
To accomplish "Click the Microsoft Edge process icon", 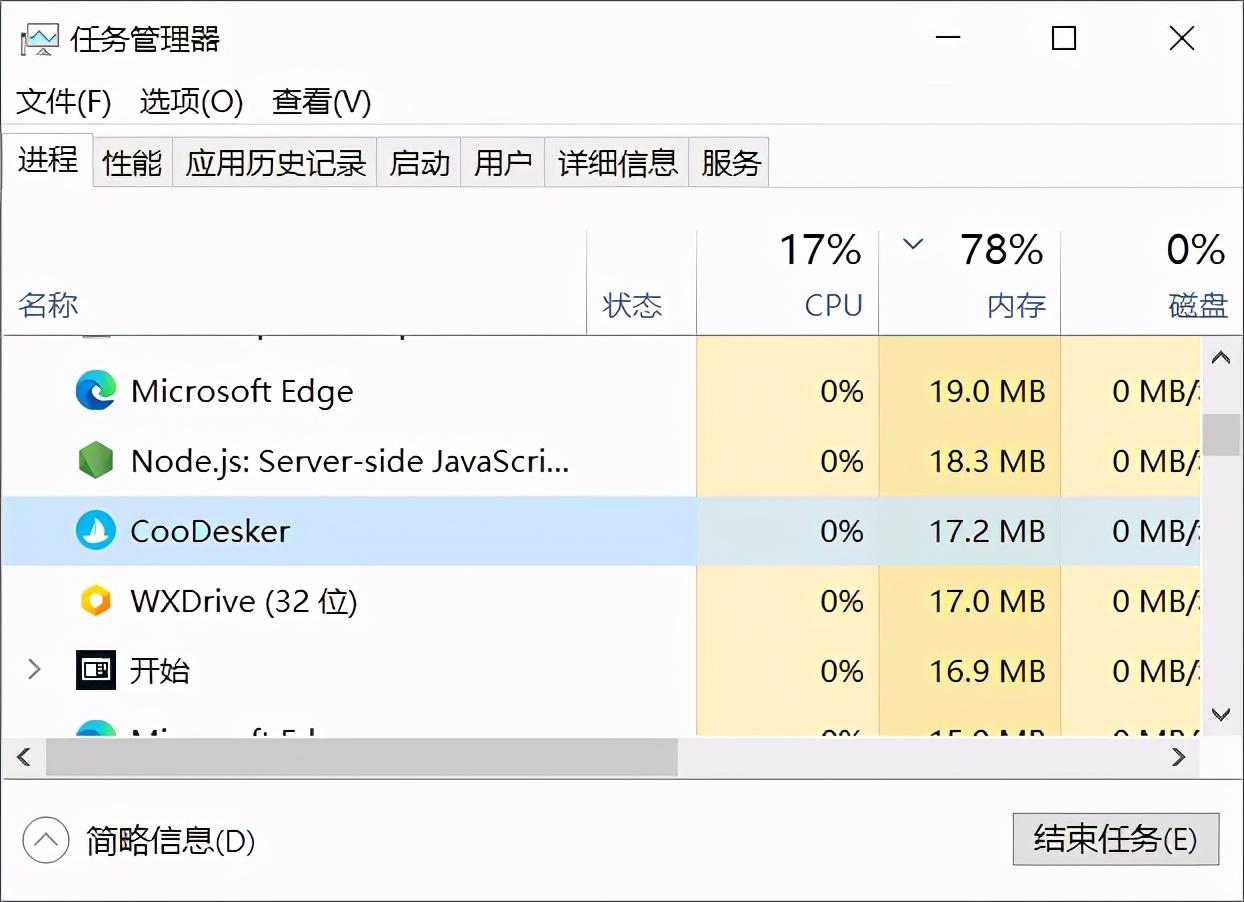I will tap(94, 391).
